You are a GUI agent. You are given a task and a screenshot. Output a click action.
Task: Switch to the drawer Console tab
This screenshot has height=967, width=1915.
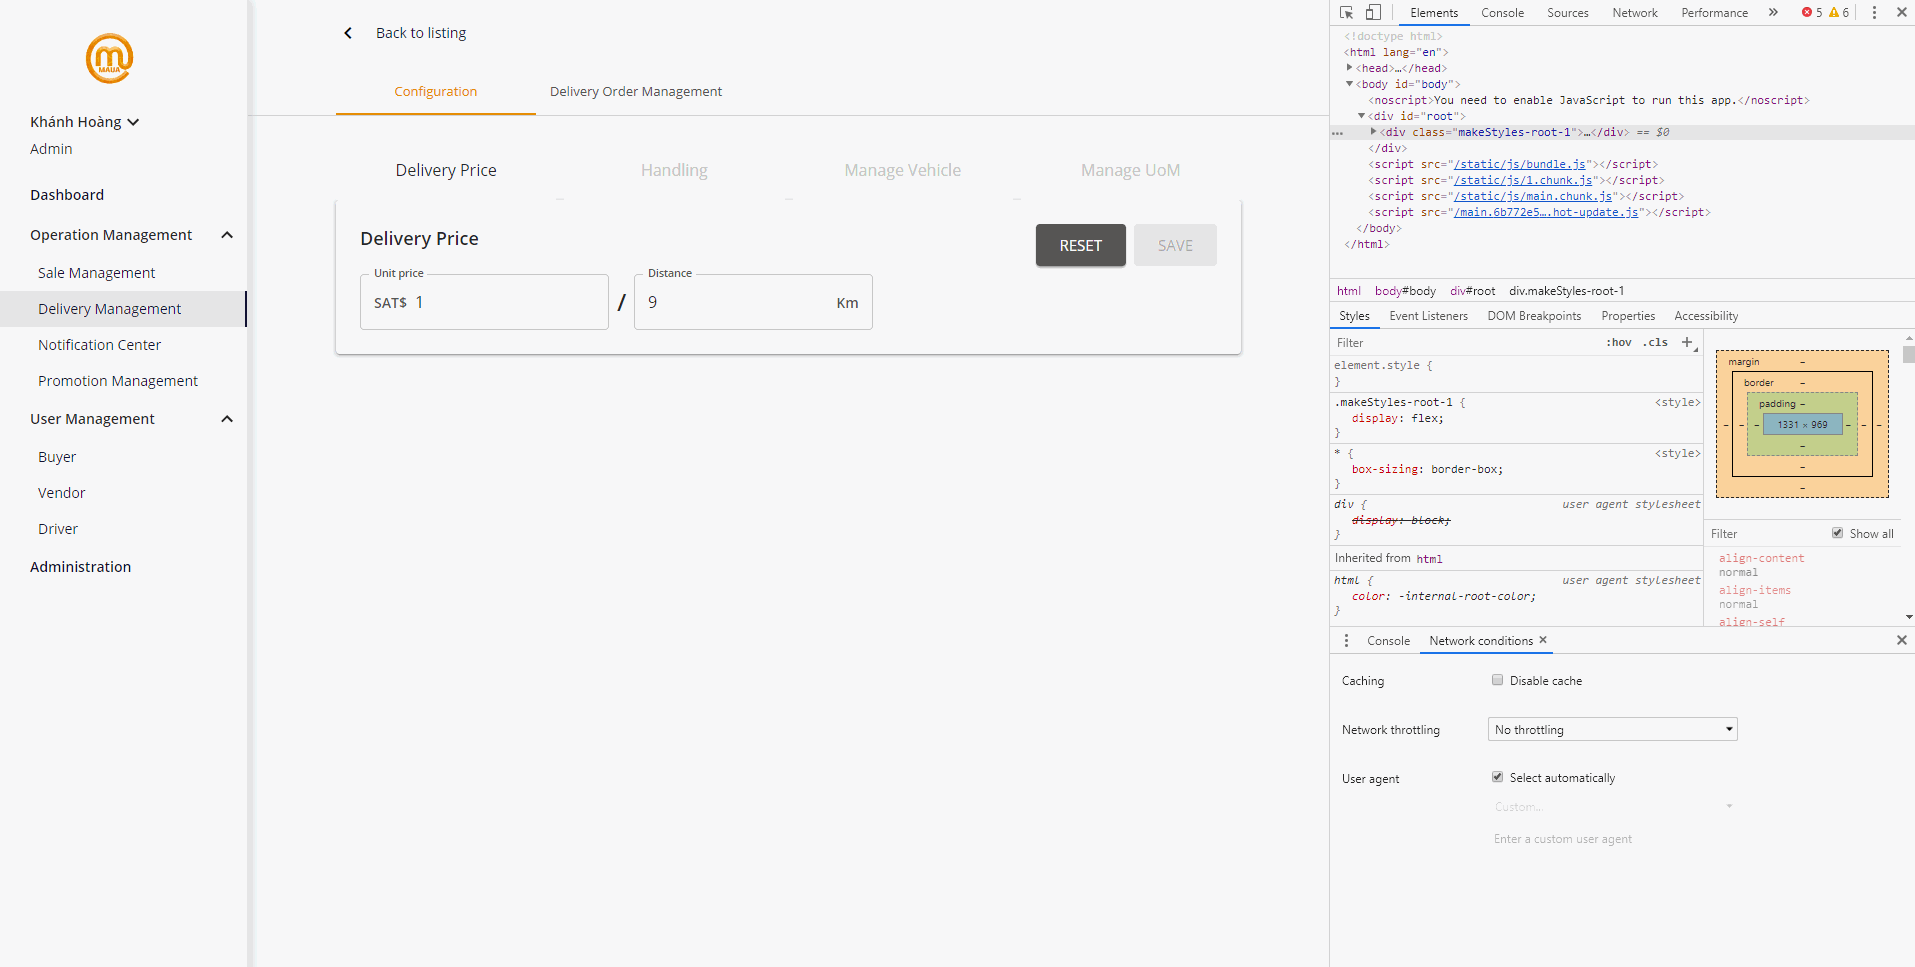coord(1389,641)
